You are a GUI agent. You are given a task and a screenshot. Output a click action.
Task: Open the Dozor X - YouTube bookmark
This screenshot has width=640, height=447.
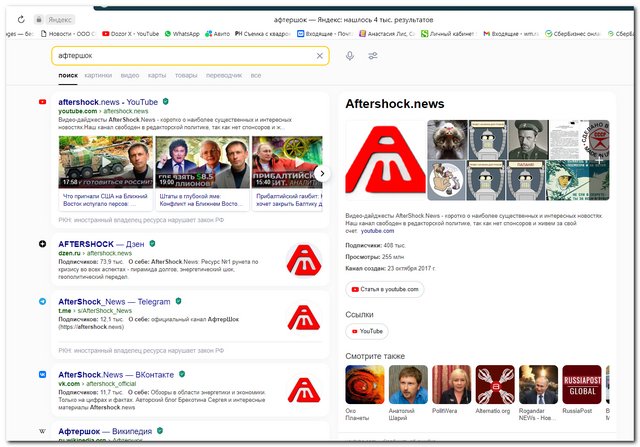pyautogui.click(x=131, y=34)
